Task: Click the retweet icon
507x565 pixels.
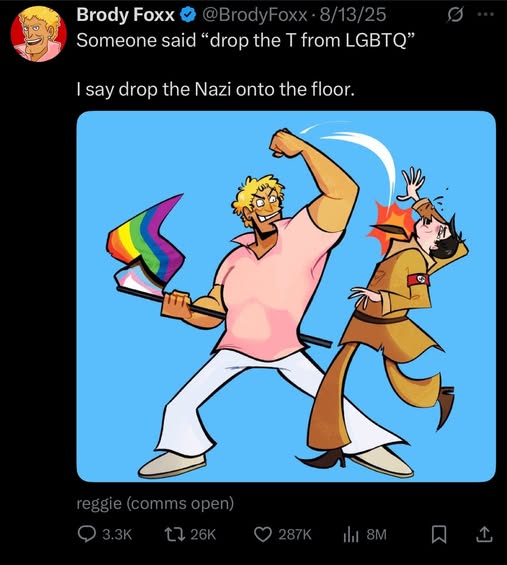Action: coord(174,534)
